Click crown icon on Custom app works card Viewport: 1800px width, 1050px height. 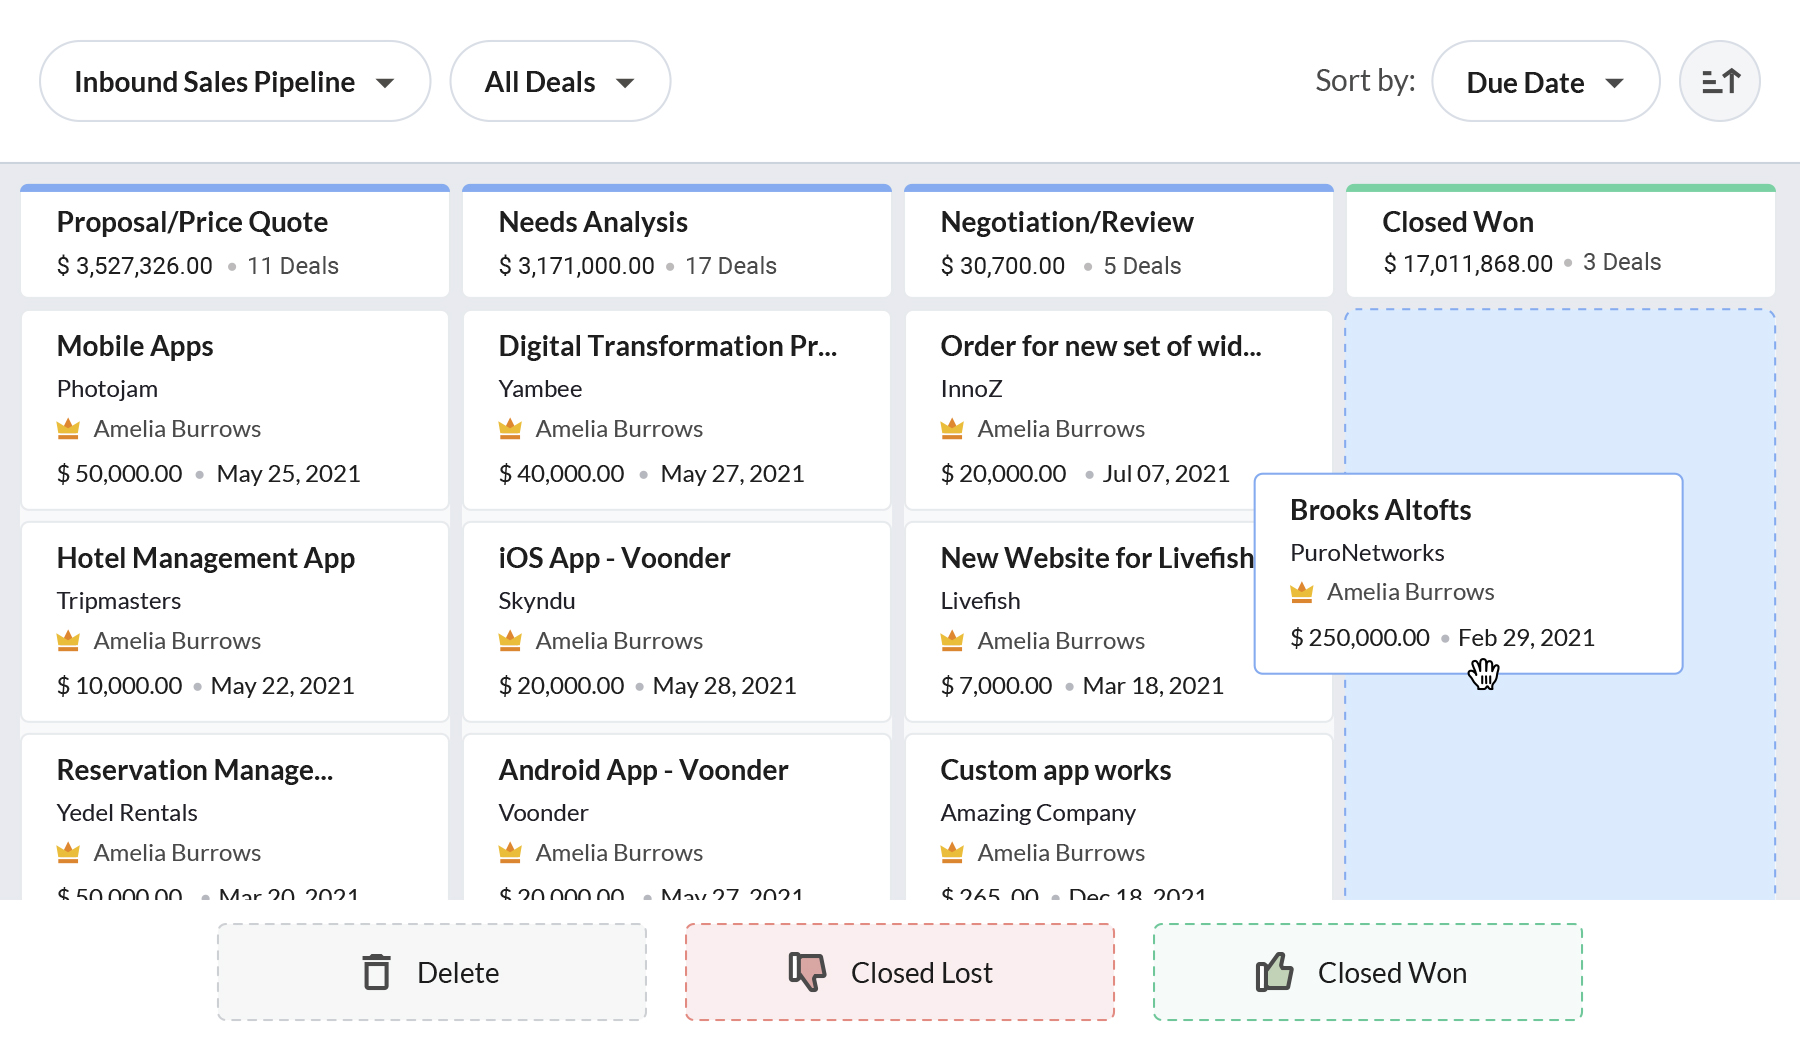click(x=952, y=853)
